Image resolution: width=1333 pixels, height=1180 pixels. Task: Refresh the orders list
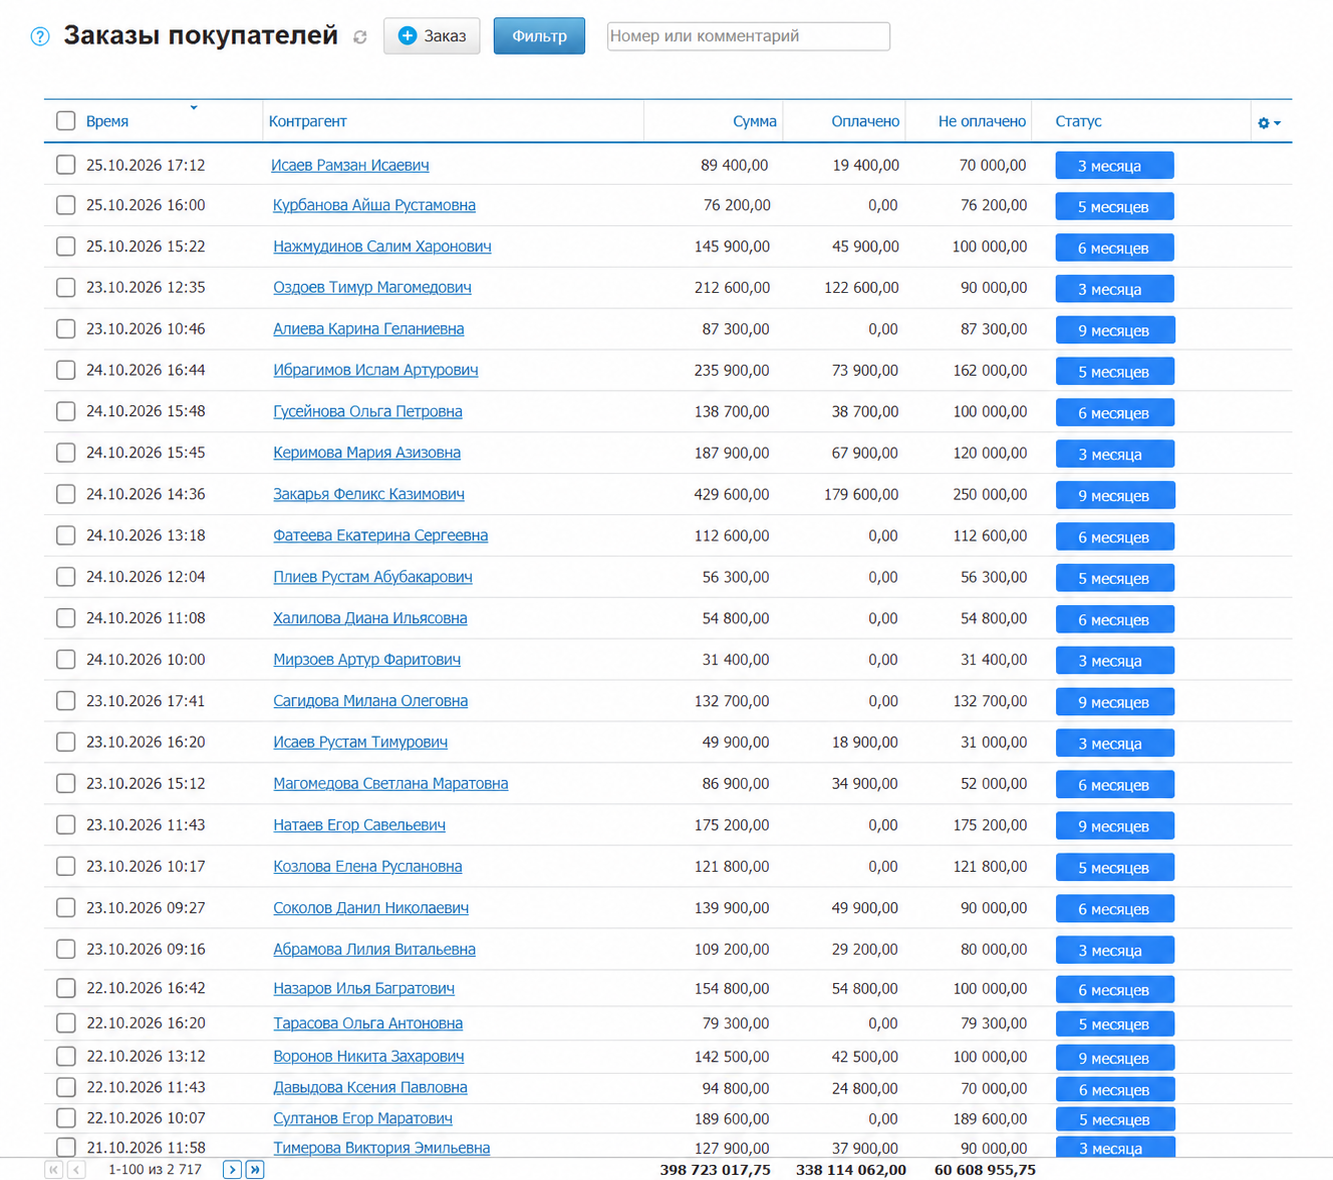coord(360,37)
